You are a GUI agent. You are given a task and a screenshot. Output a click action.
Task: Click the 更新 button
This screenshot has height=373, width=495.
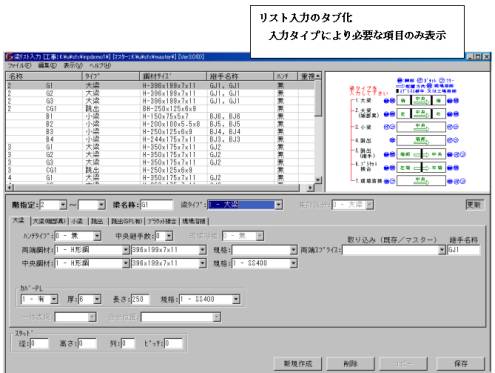(474, 205)
